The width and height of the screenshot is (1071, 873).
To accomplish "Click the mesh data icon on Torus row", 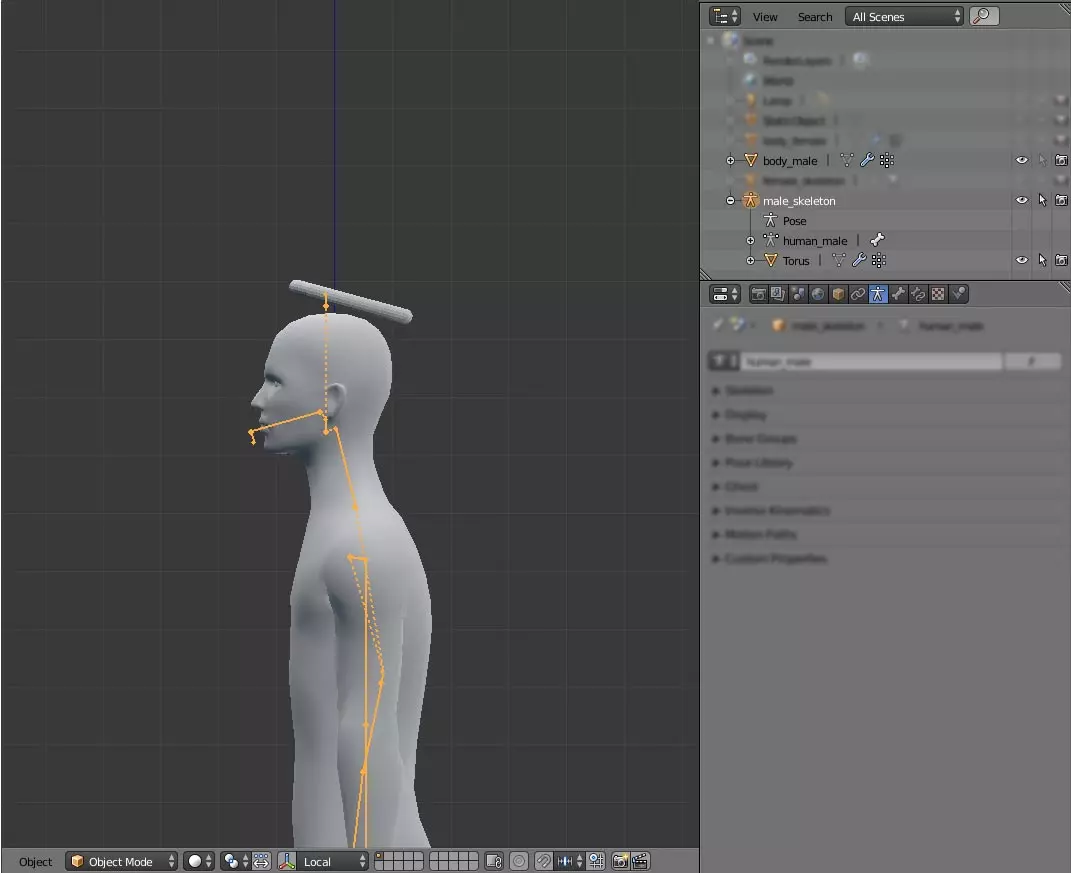I will [839, 260].
